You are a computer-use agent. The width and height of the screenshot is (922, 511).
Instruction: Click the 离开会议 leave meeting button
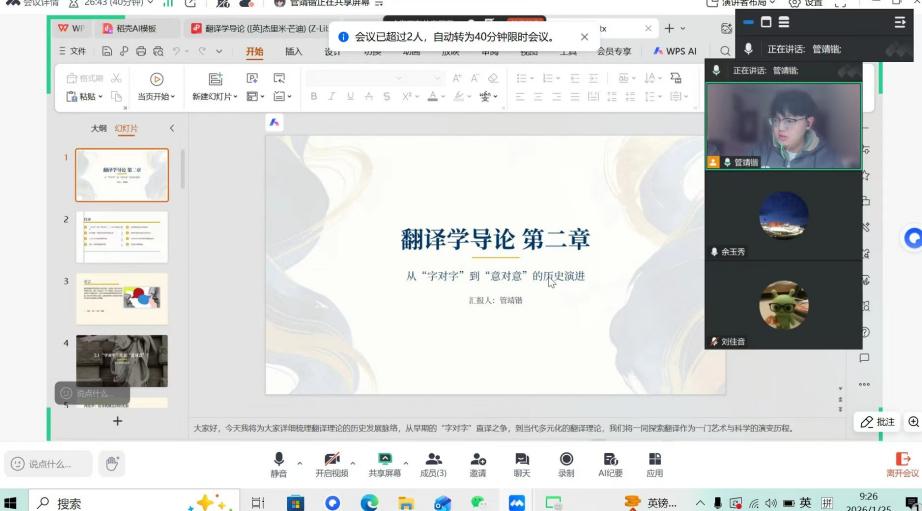click(902, 464)
